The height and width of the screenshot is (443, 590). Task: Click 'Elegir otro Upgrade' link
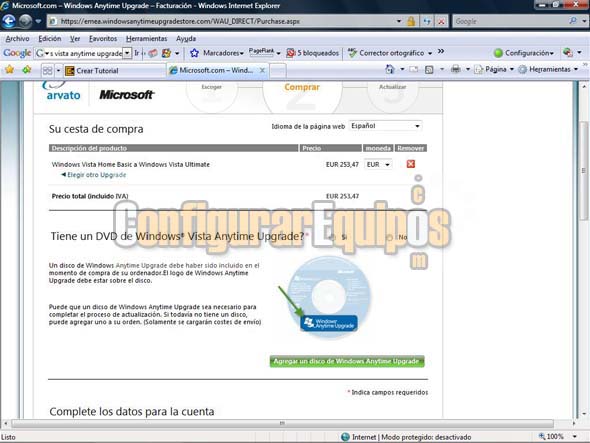96,175
